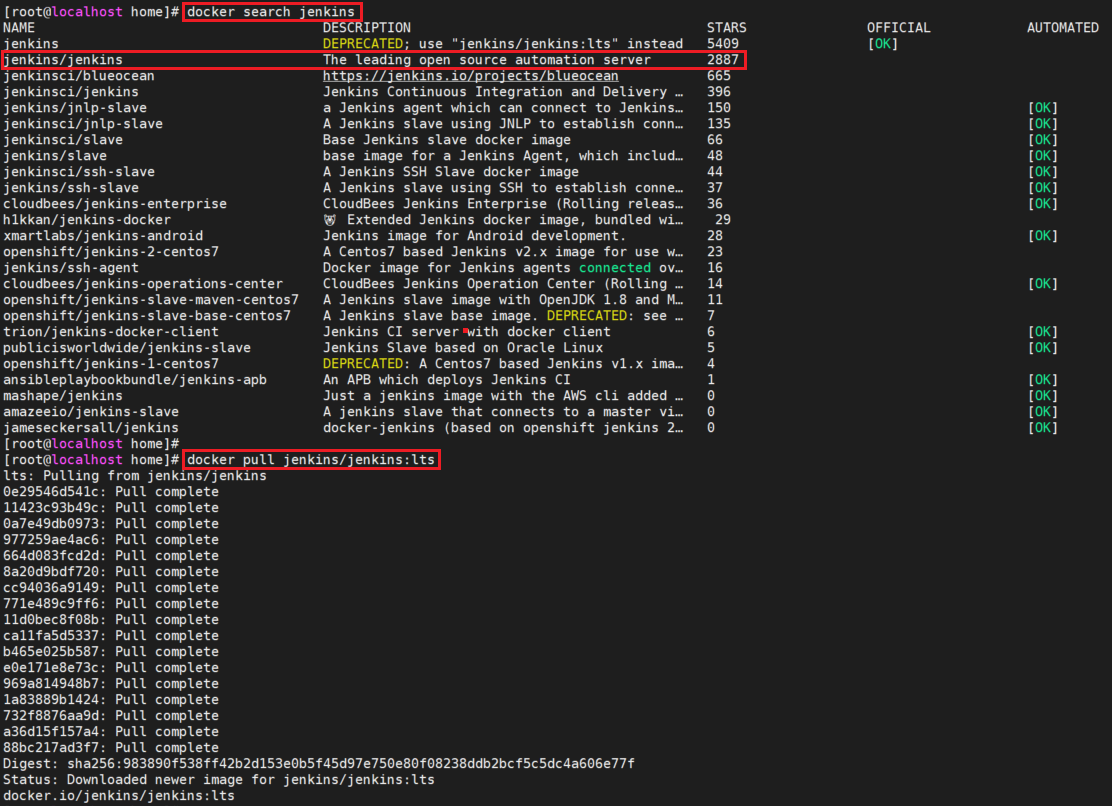Click 'docker.io/jenkins/jenkins:lts' final line
This screenshot has width=1112, height=806.
click(118, 795)
